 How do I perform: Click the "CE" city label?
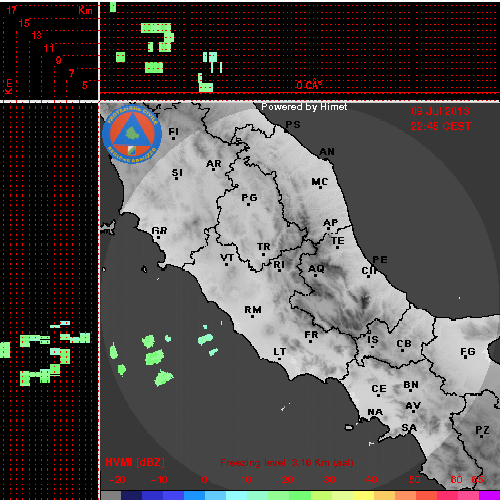point(379,389)
